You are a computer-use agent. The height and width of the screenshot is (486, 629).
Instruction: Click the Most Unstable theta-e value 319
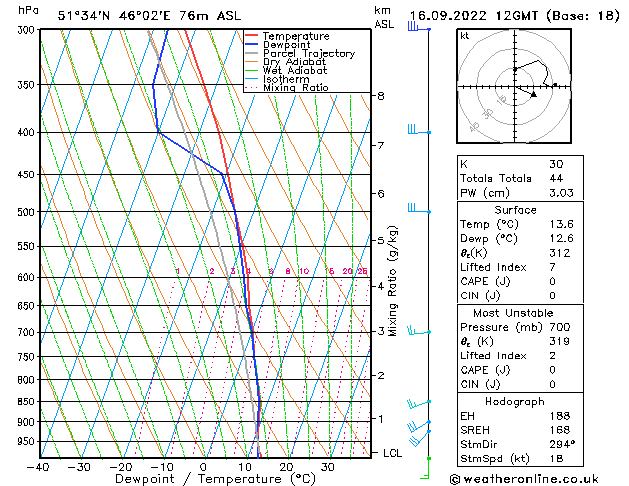pos(560,341)
